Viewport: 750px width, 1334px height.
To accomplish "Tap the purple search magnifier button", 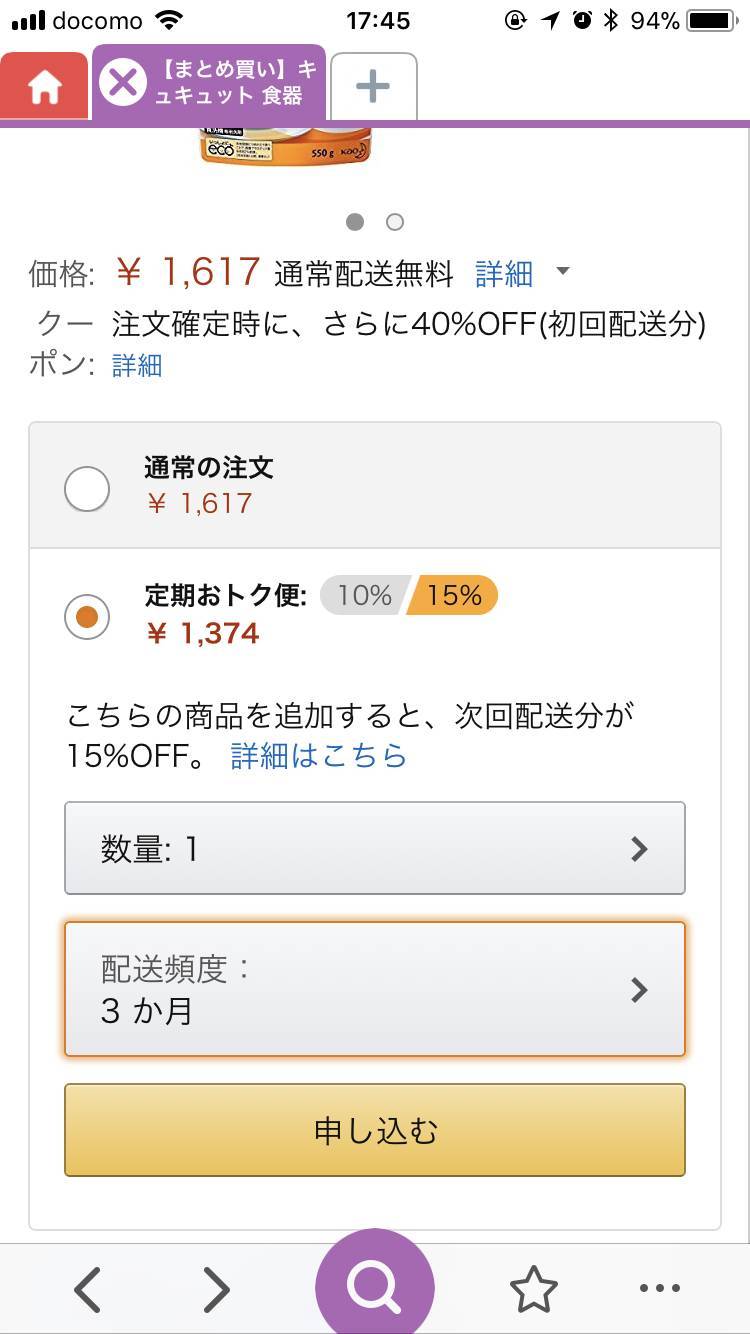I will [x=375, y=1287].
